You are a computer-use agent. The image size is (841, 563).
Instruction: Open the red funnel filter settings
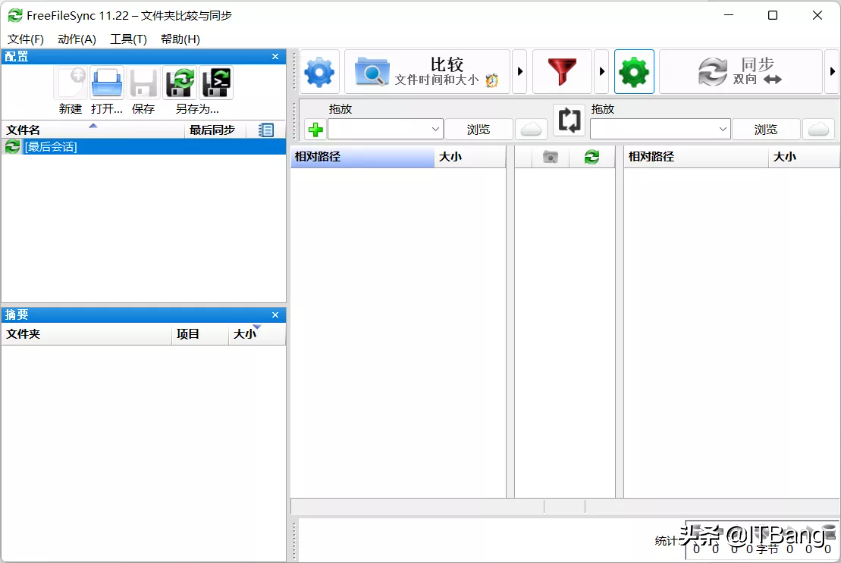tap(561, 72)
